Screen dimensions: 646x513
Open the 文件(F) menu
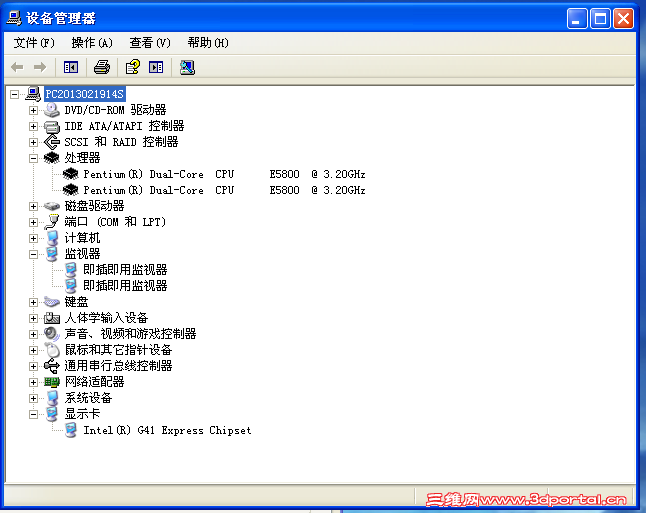coord(34,42)
